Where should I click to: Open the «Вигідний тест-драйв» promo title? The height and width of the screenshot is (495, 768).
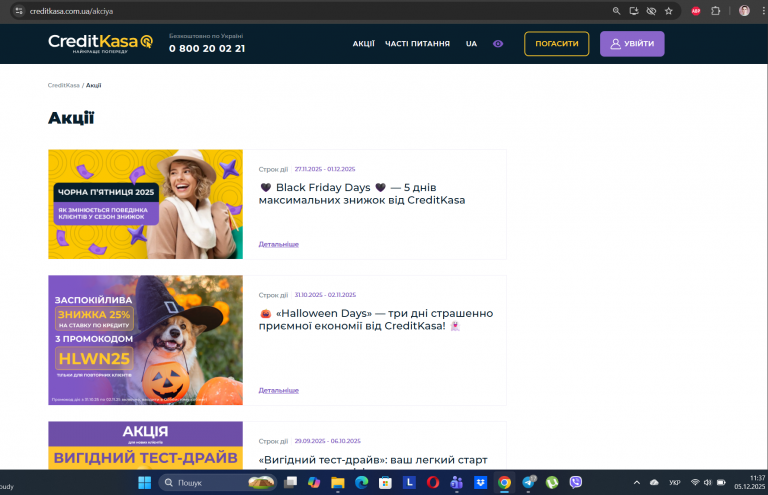373,460
